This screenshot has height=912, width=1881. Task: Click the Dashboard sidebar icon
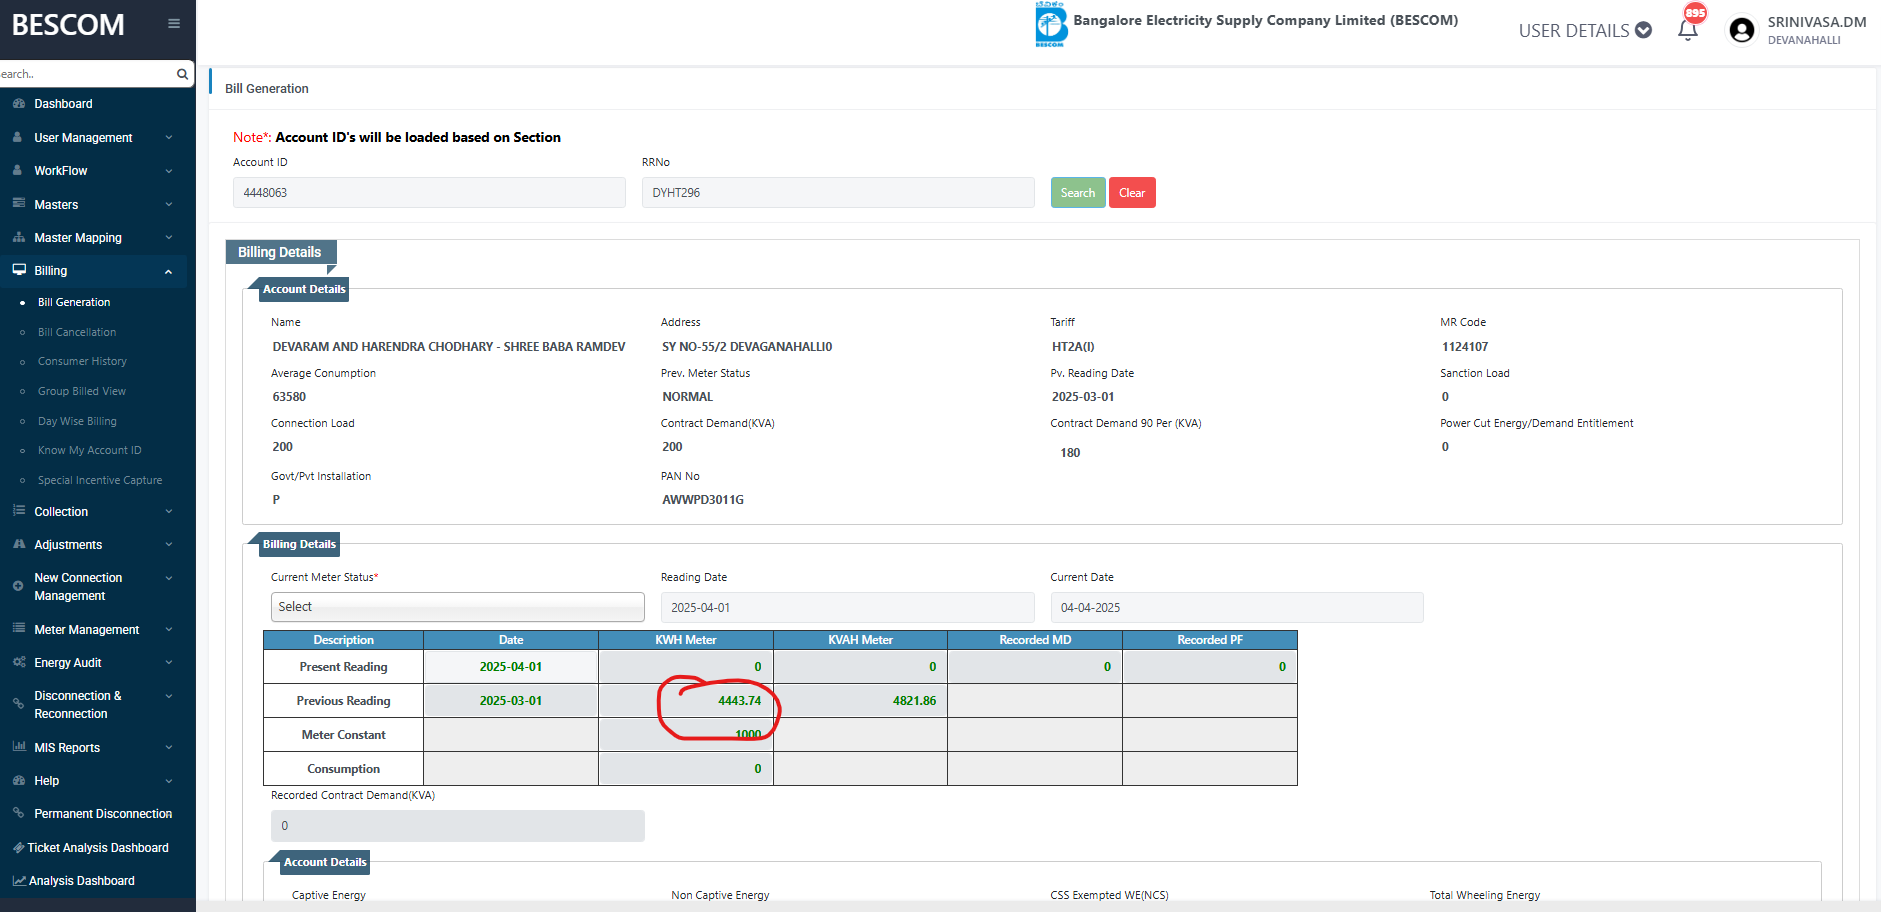[19, 104]
